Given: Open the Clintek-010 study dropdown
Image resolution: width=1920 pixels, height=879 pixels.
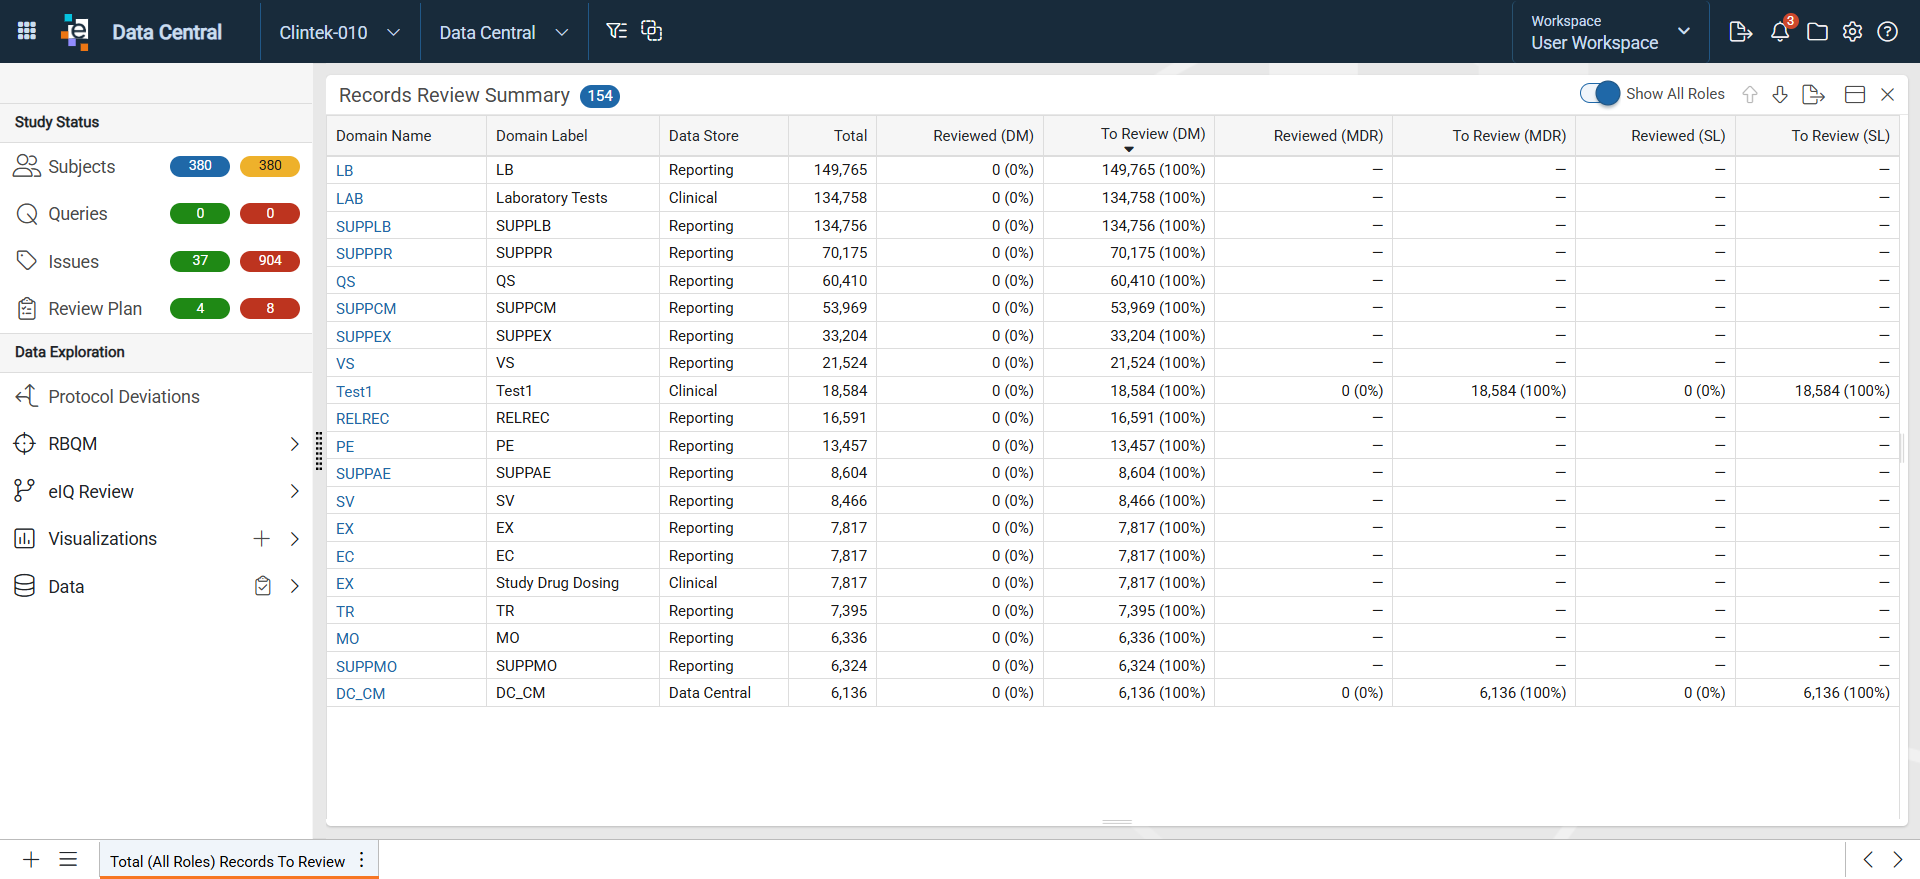Looking at the screenshot, I should [340, 32].
